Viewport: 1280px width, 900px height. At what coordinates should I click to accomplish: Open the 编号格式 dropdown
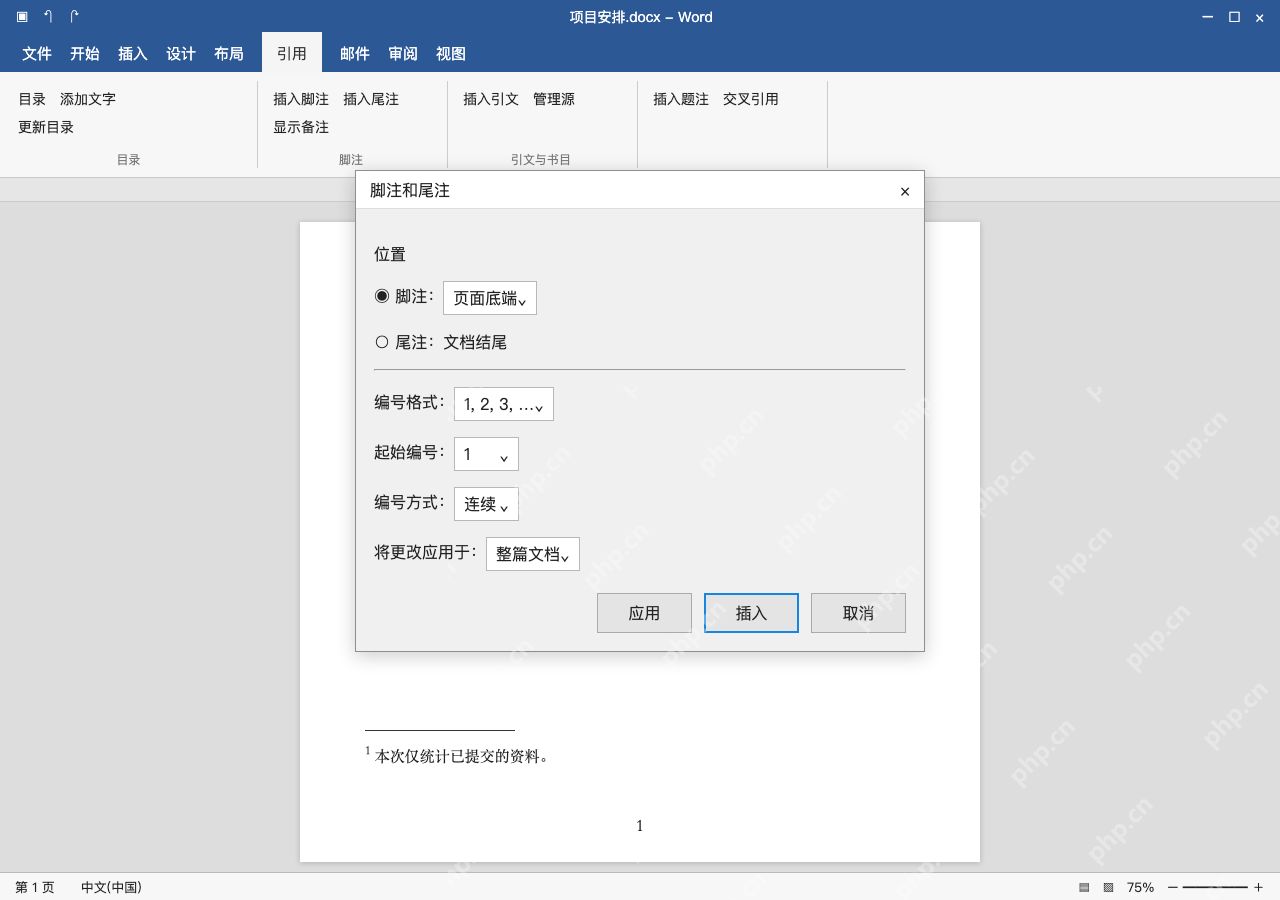click(x=504, y=404)
